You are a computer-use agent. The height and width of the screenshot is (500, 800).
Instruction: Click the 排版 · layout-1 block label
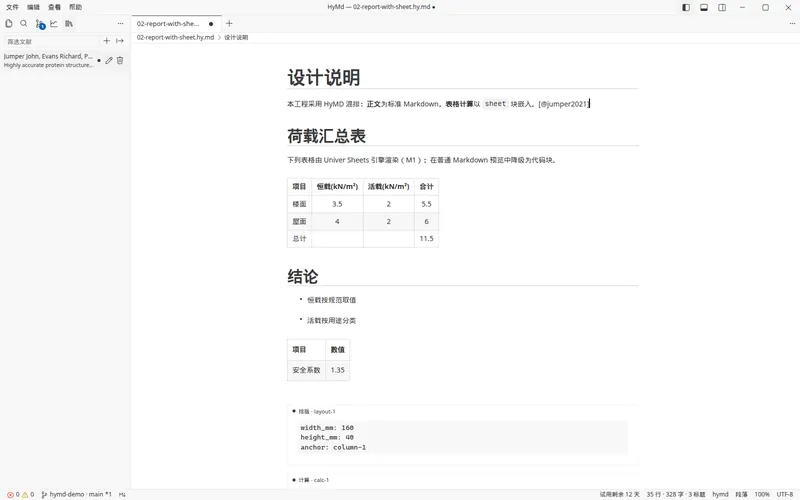317,411
